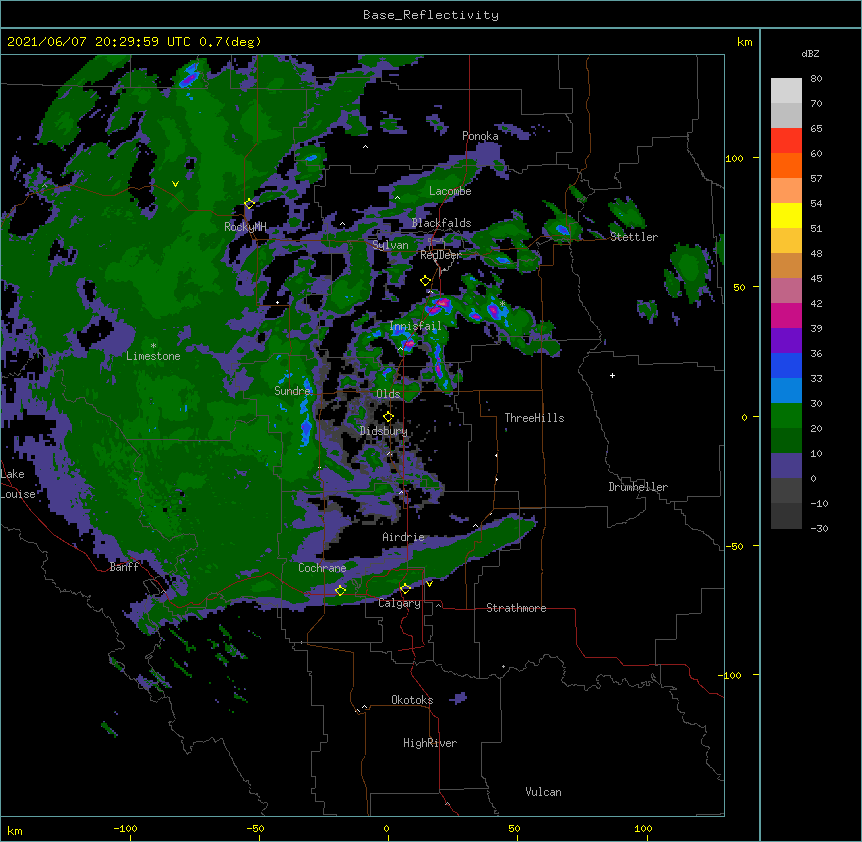The image size is (862, 842).
Task: Click the Banff label
Action: [124, 567]
